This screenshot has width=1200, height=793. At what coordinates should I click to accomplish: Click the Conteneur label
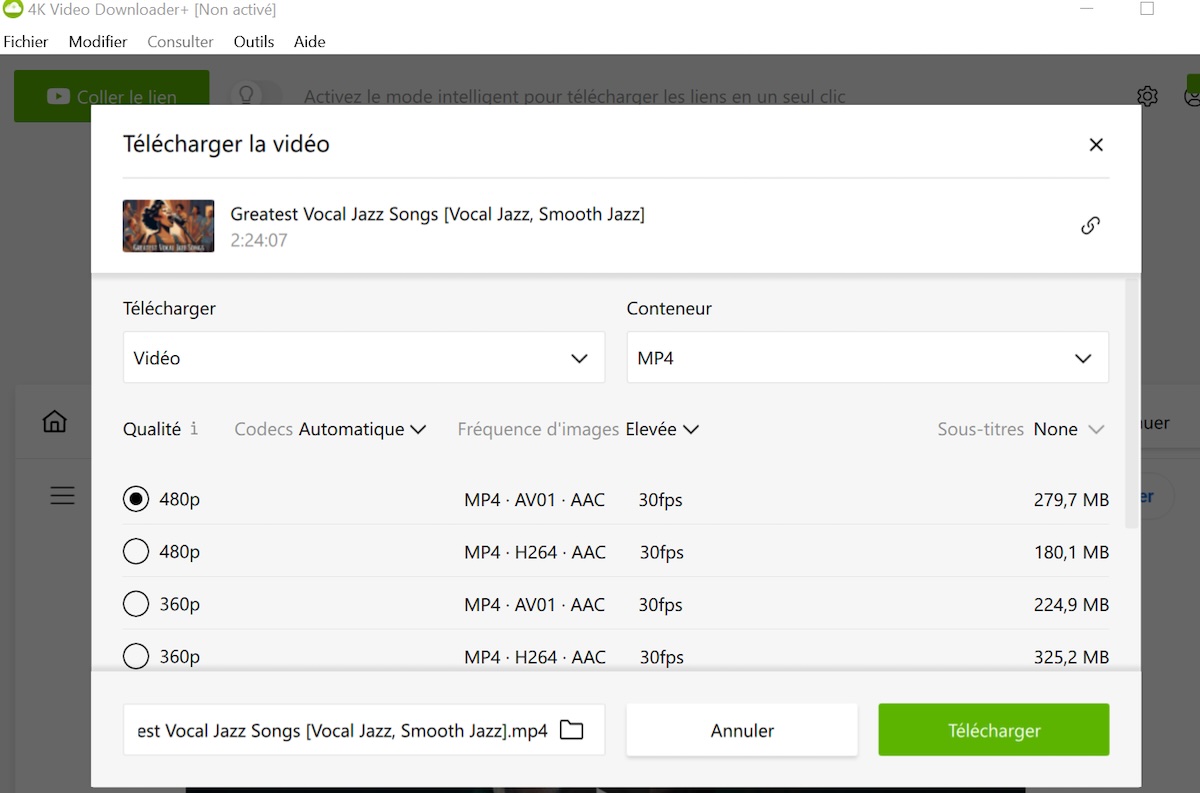click(x=669, y=308)
